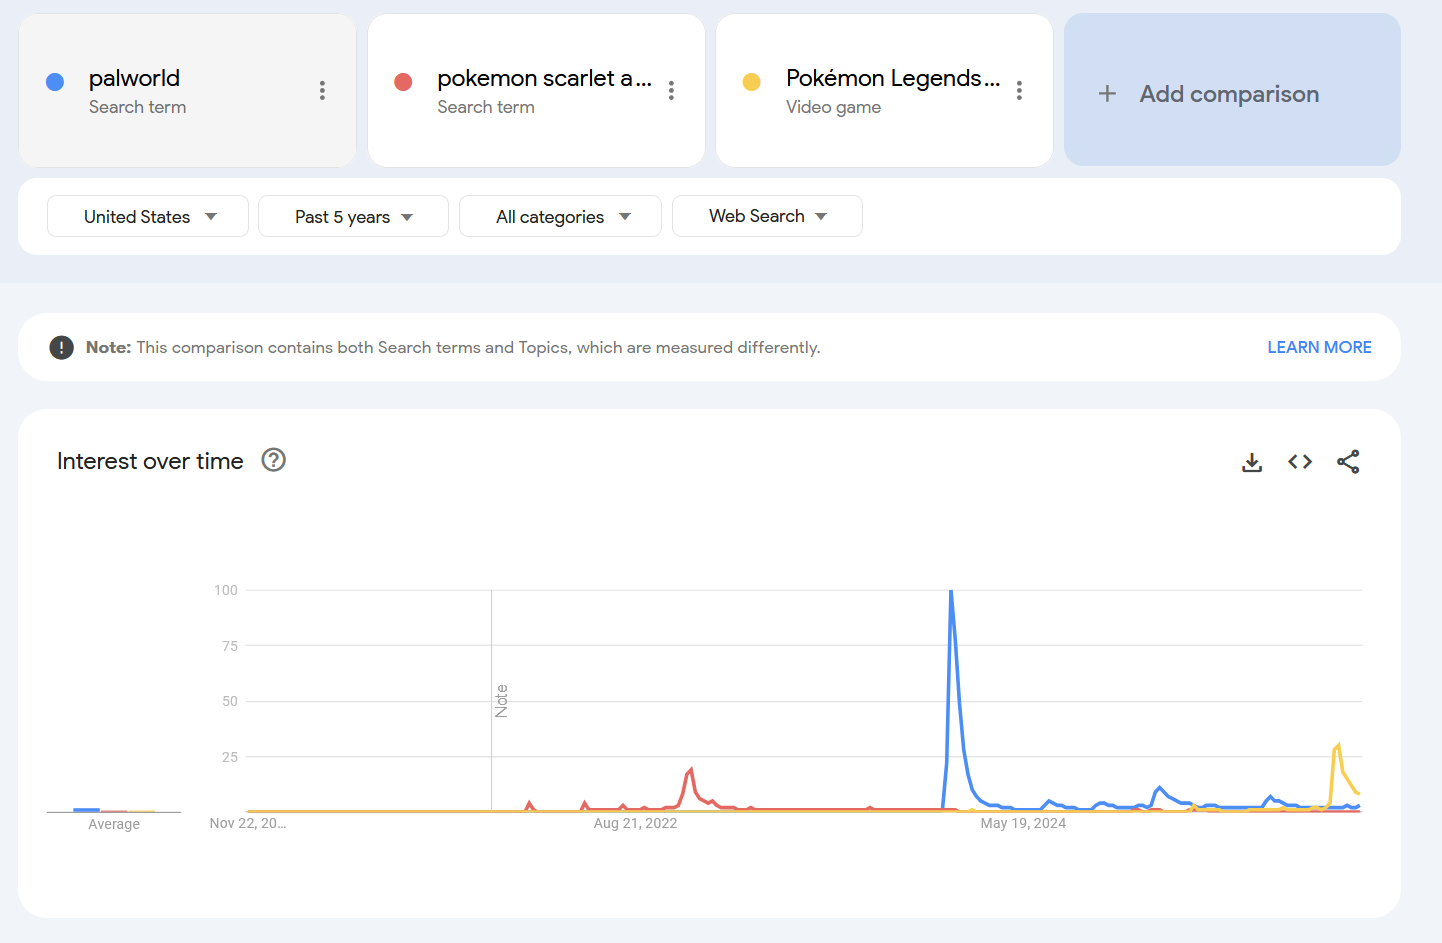Click the Average label under bars

coord(114,824)
